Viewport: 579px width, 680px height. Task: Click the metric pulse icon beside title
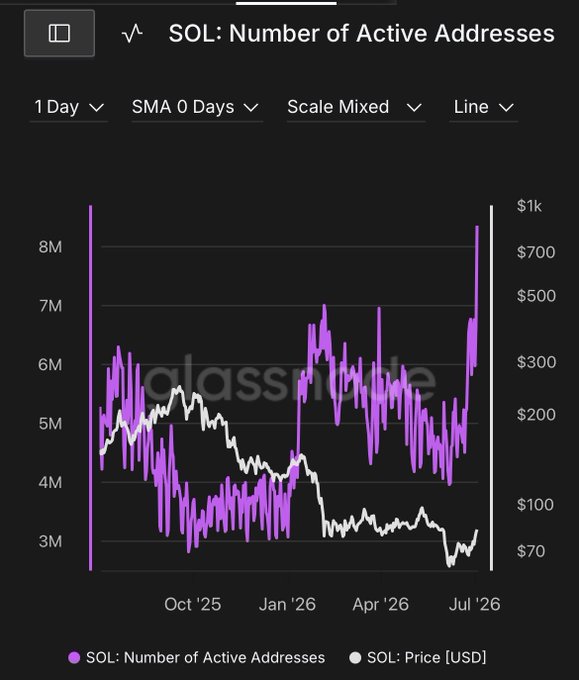[x=132, y=33]
